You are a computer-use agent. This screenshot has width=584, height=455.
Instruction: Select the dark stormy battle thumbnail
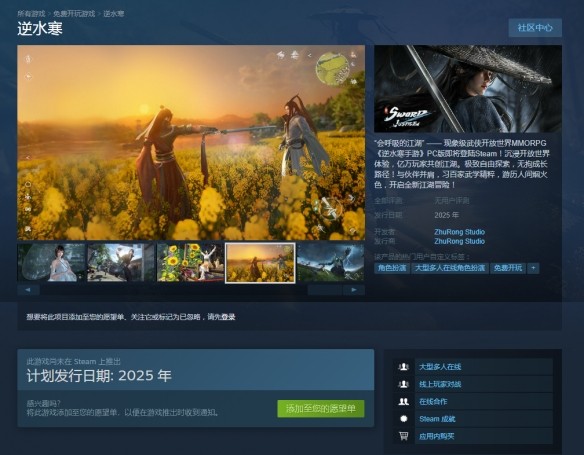tap(331, 262)
